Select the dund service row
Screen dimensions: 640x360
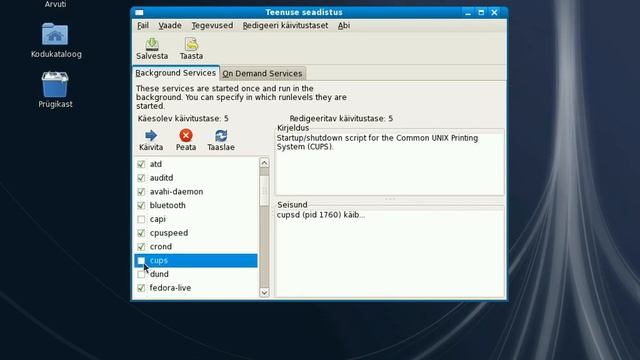click(x=196, y=274)
